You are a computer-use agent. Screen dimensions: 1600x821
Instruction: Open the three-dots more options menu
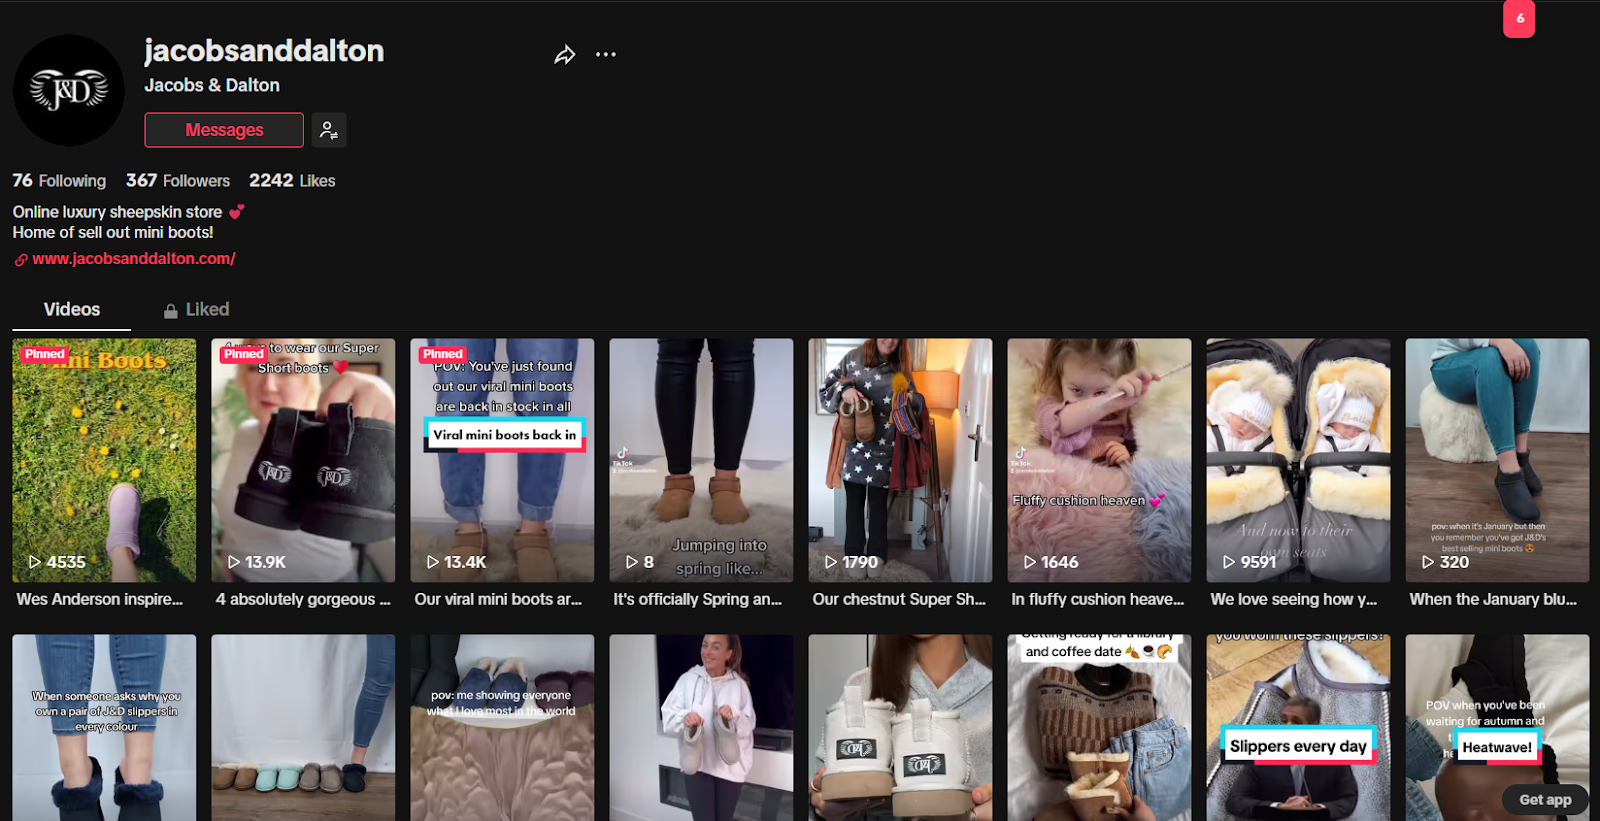click(x=606, y=55)
